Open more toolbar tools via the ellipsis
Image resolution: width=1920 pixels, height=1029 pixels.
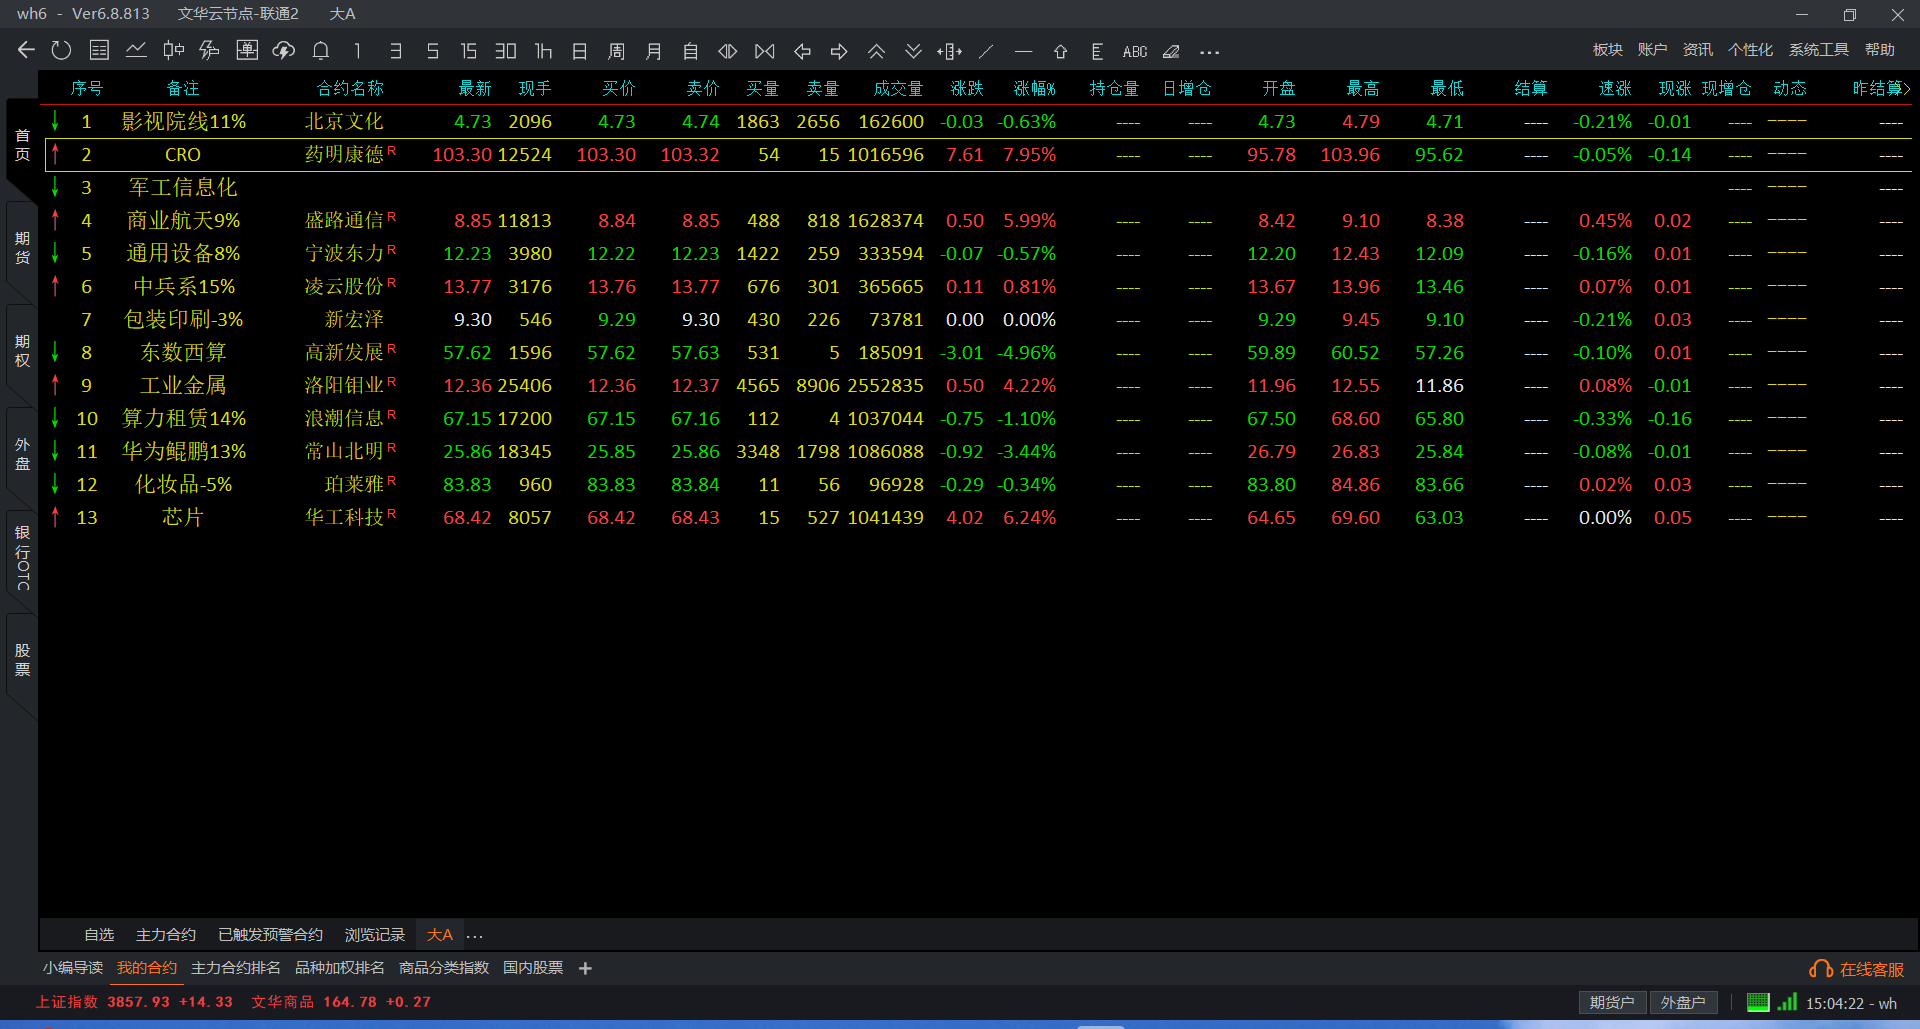click(x=1210, y=52)
